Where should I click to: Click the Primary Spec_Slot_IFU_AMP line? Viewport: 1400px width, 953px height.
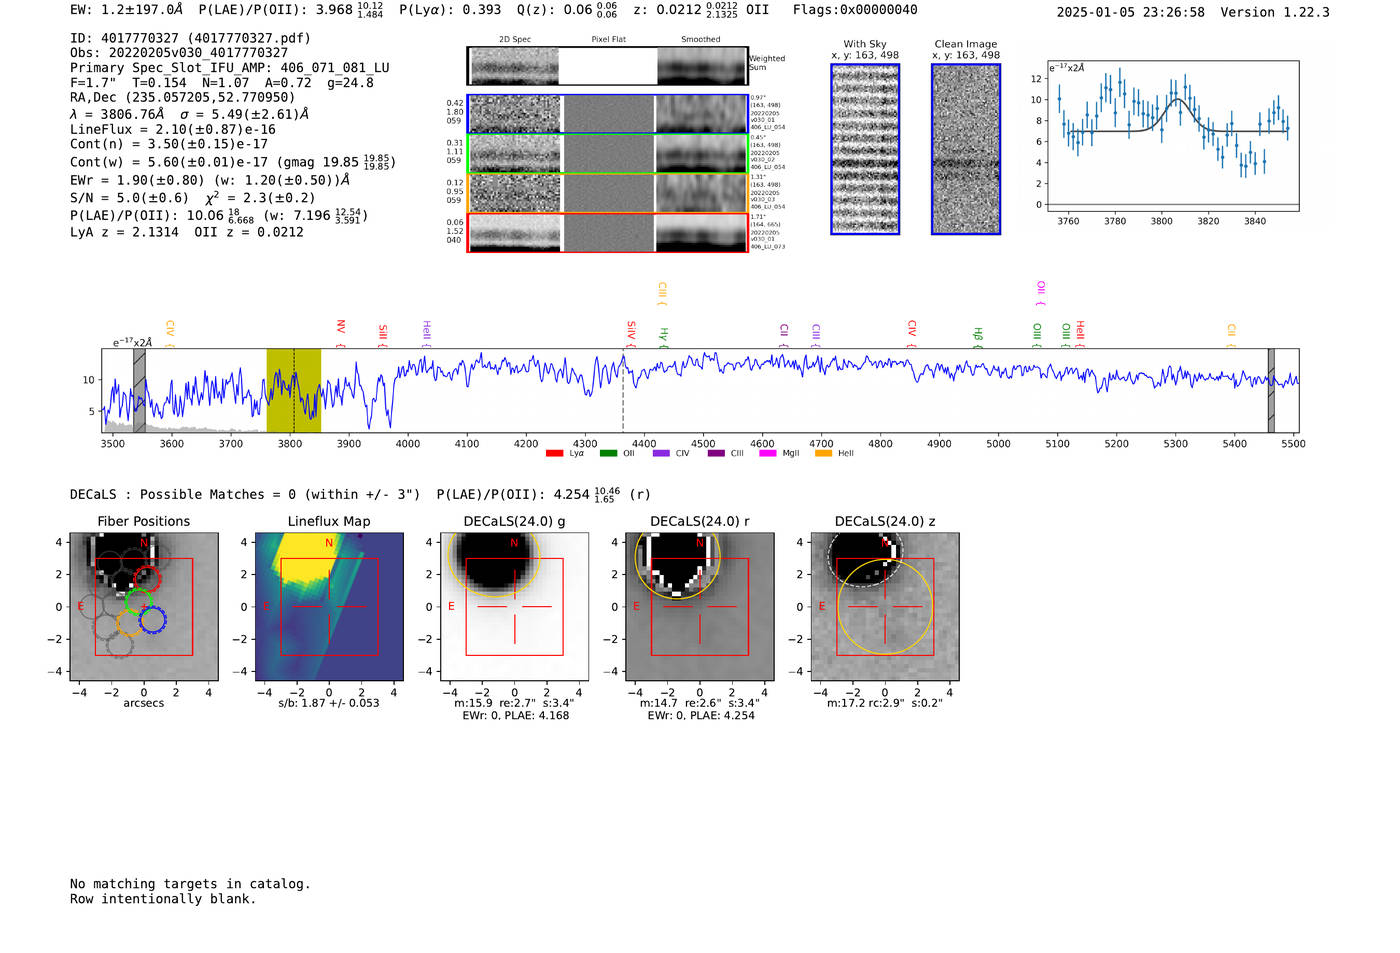pyautogui.click(x=230, y=68)
